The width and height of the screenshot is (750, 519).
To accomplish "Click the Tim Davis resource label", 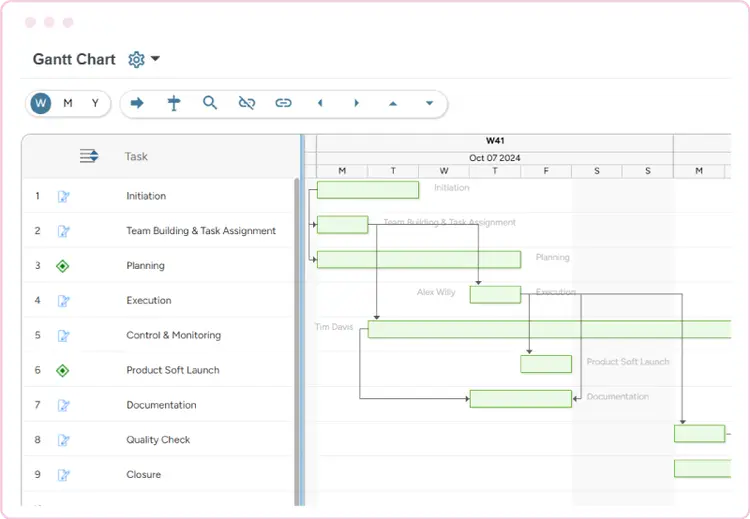I will (334, 327).
